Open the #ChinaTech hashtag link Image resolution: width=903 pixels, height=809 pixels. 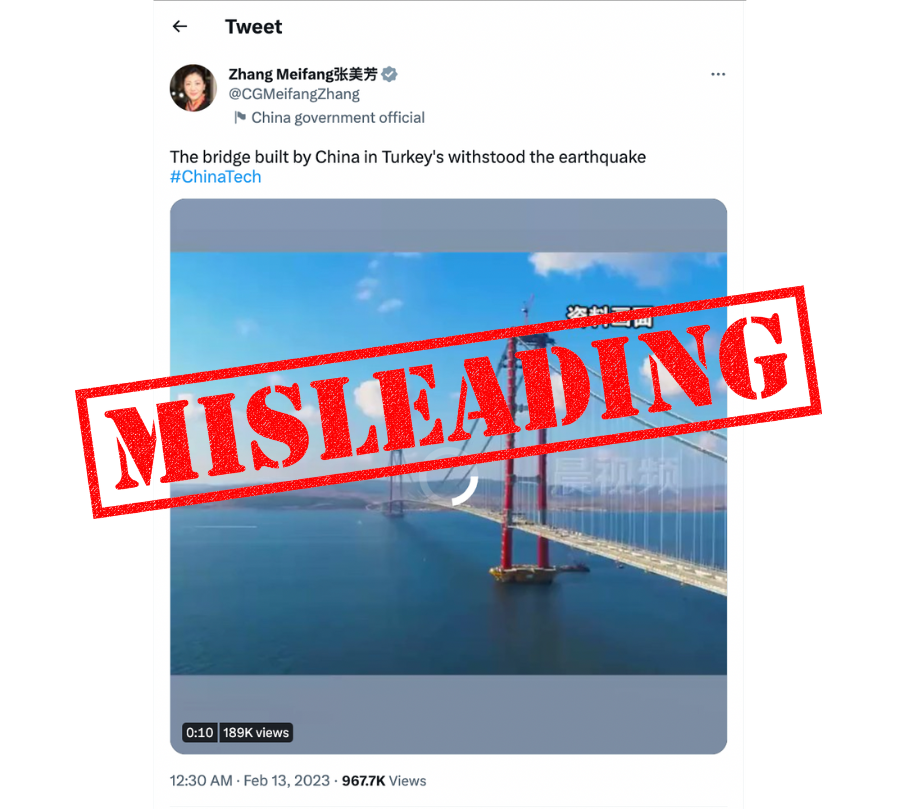[215, 177]
